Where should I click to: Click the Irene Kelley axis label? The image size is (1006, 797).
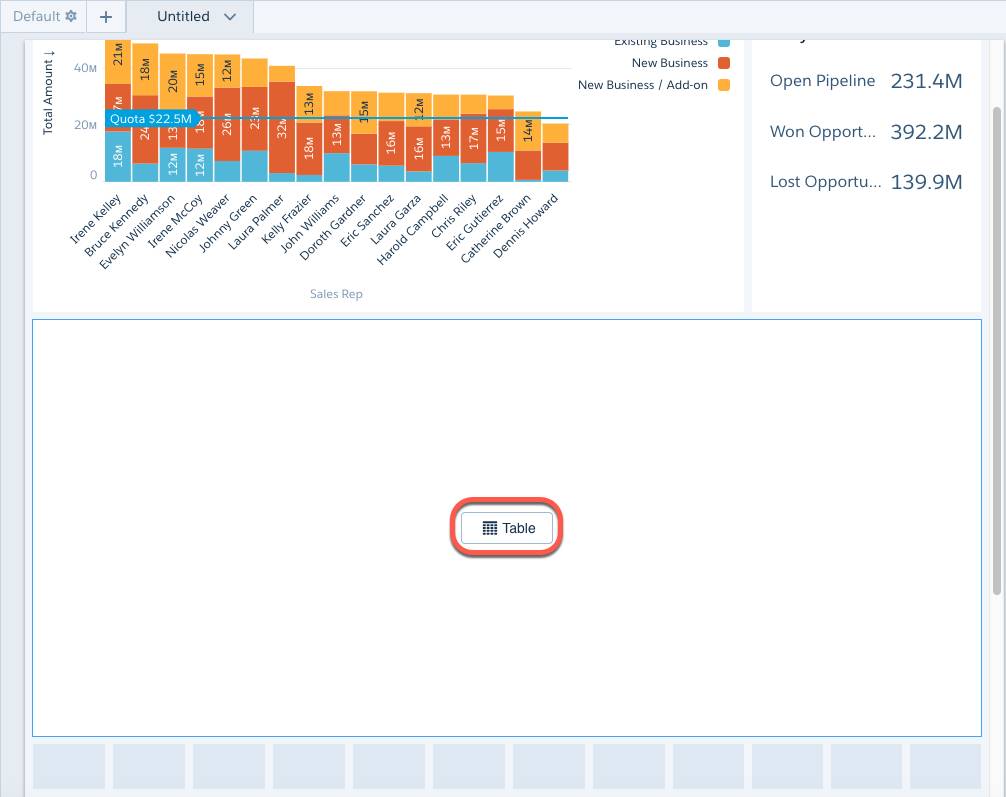point(96,218)
